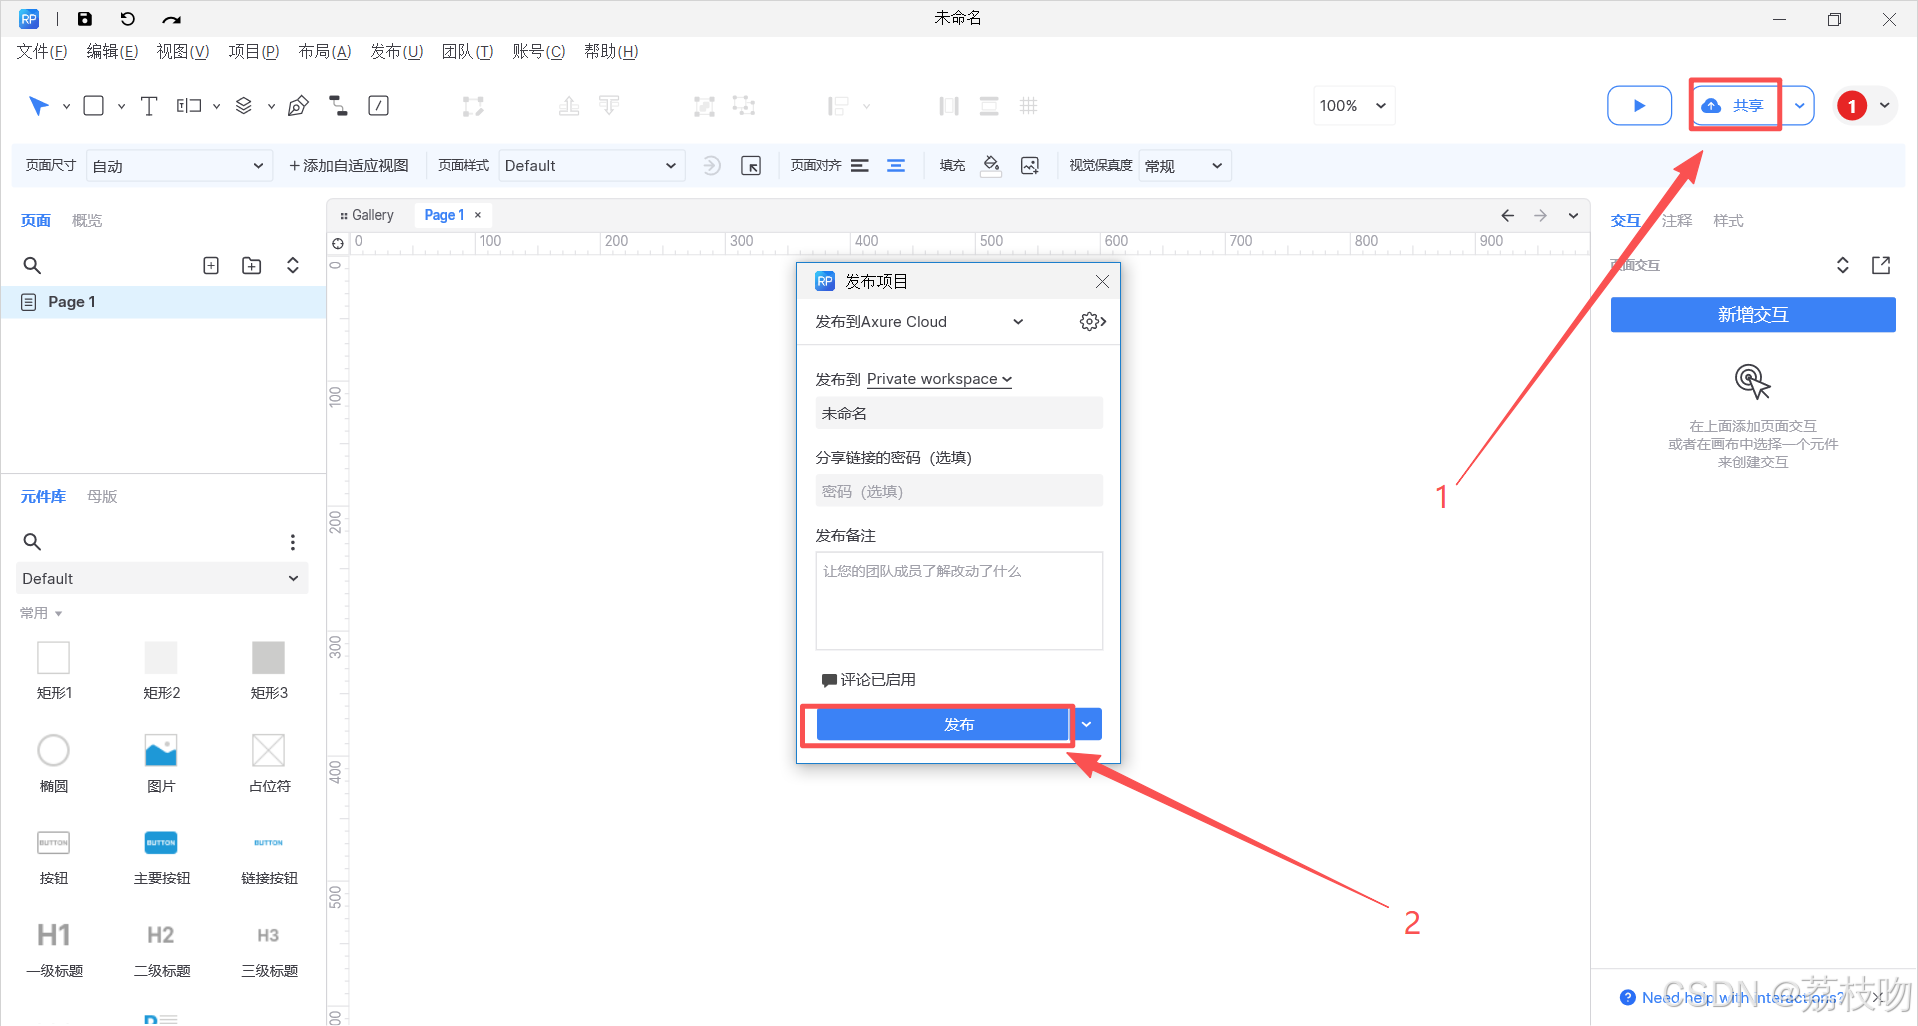Click the undo icon in title bar
1918x1026 pixels.
(x=127, y=18)
